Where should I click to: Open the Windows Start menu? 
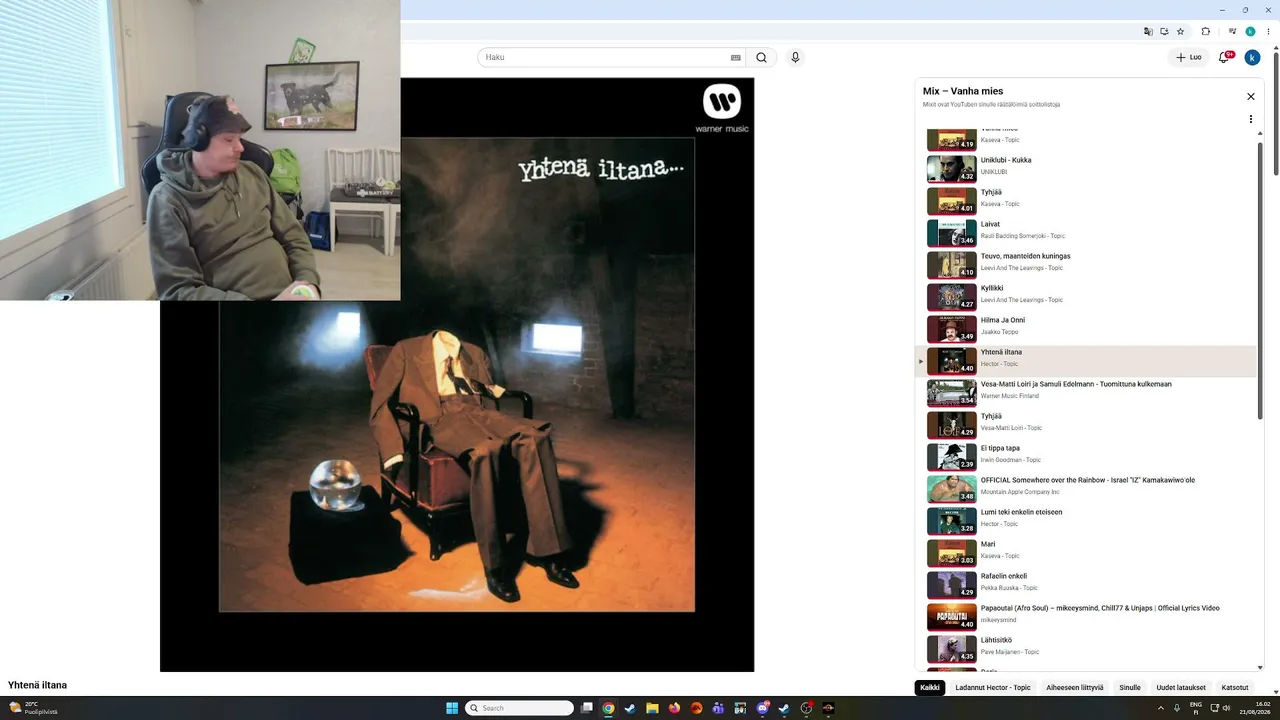click(x=452, y=708)
